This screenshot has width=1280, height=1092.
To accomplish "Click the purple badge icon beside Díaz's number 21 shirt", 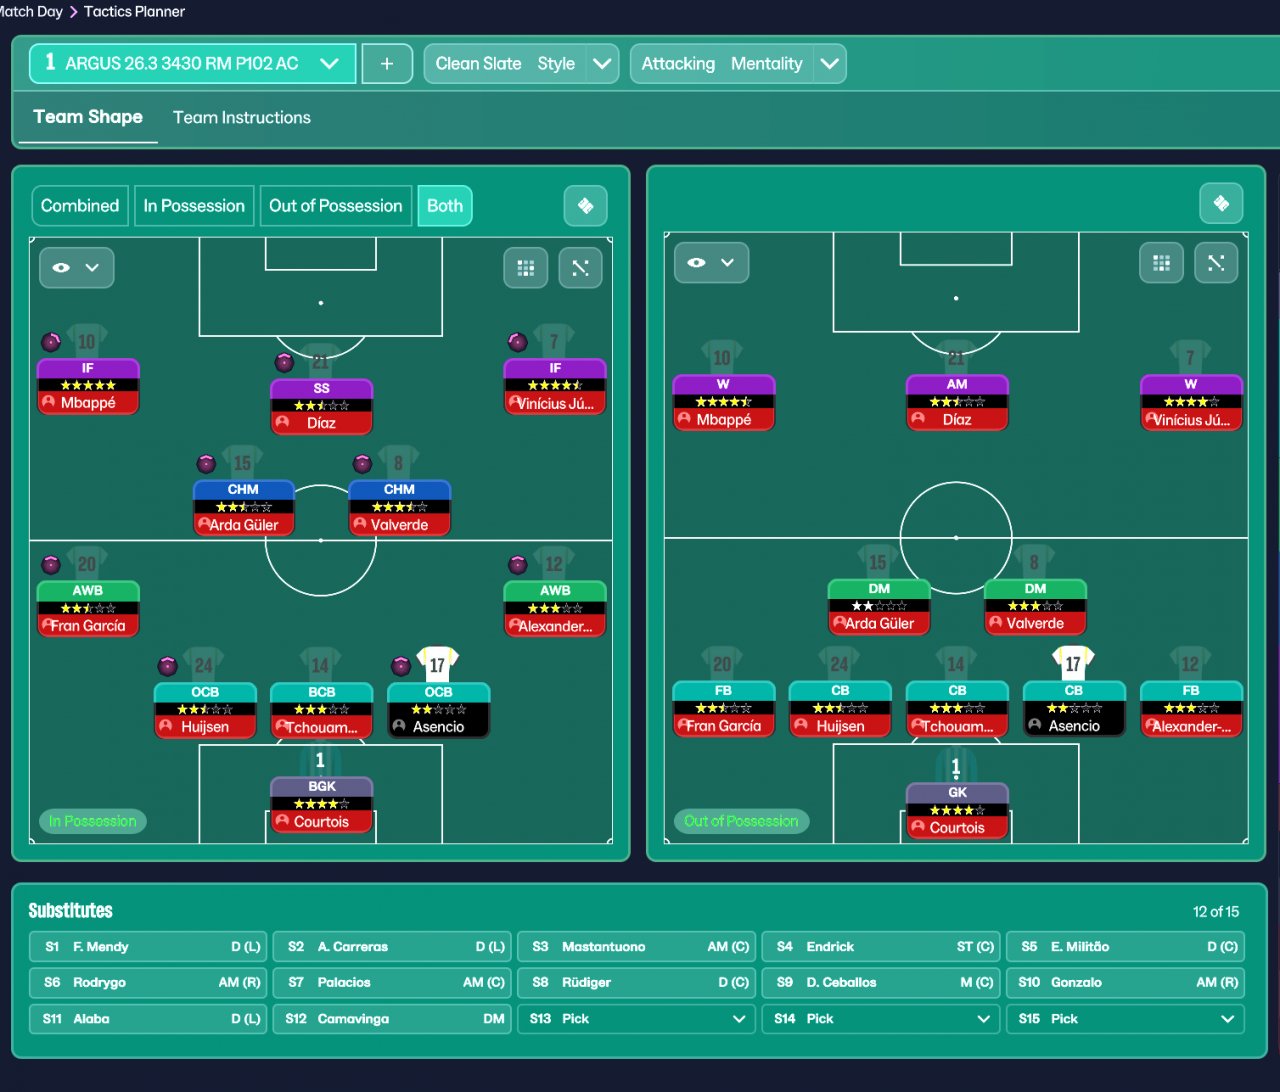I will [x=284, y=362].
